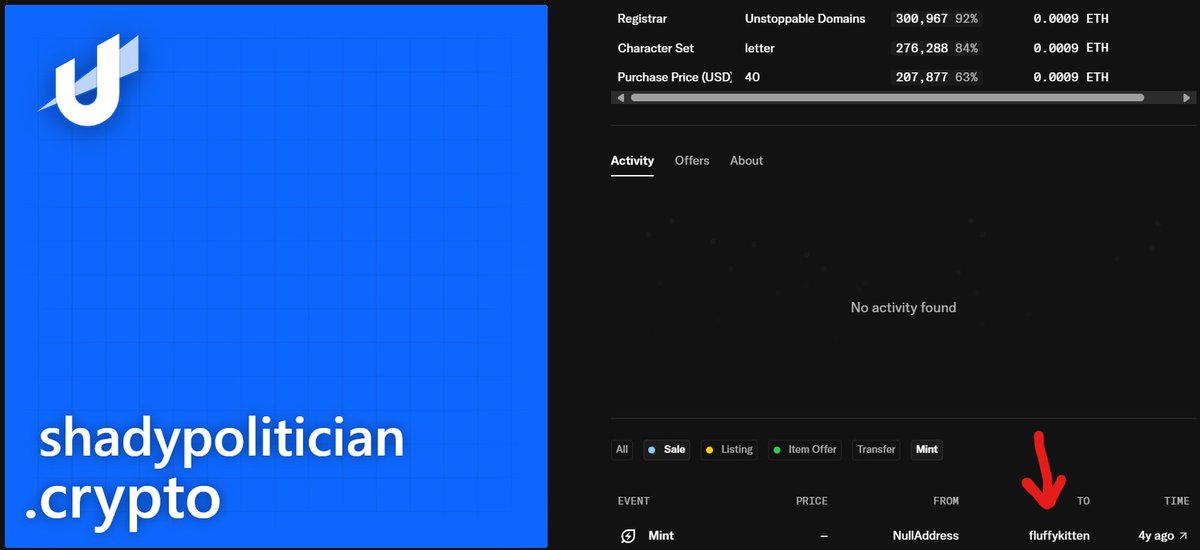The height and width of the screenshot is (550, 1200).
Task: Click the right scroll arrow of traits table
Action: 1187,98
